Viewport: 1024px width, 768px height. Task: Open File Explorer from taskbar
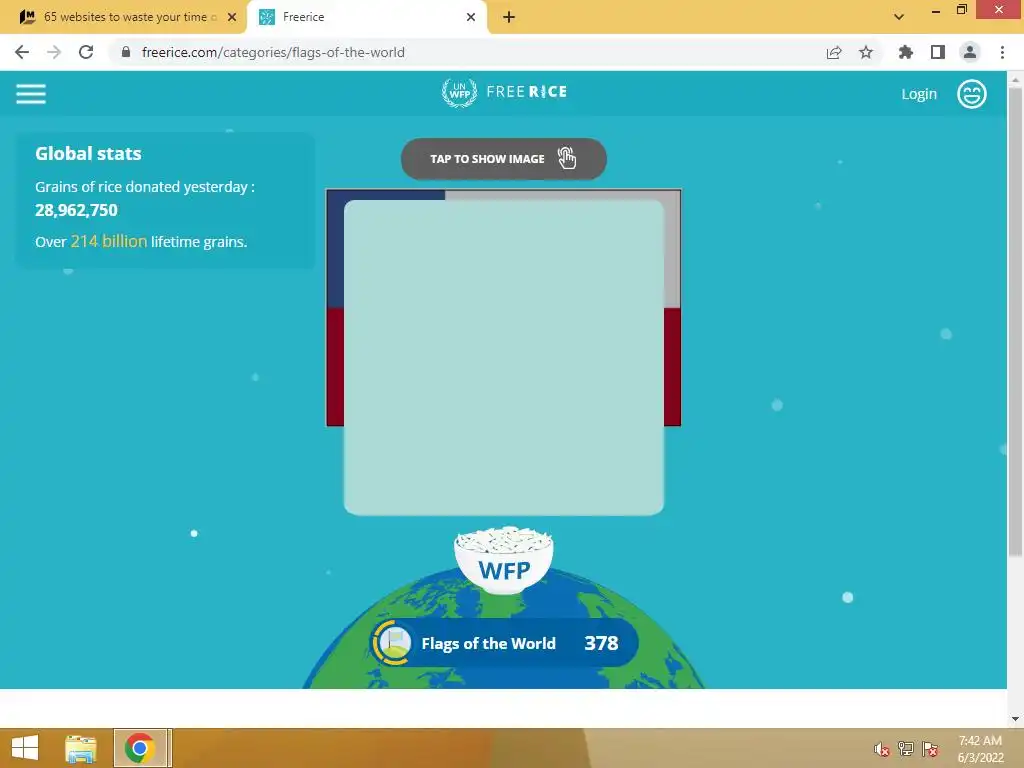(x=81, y=748)
